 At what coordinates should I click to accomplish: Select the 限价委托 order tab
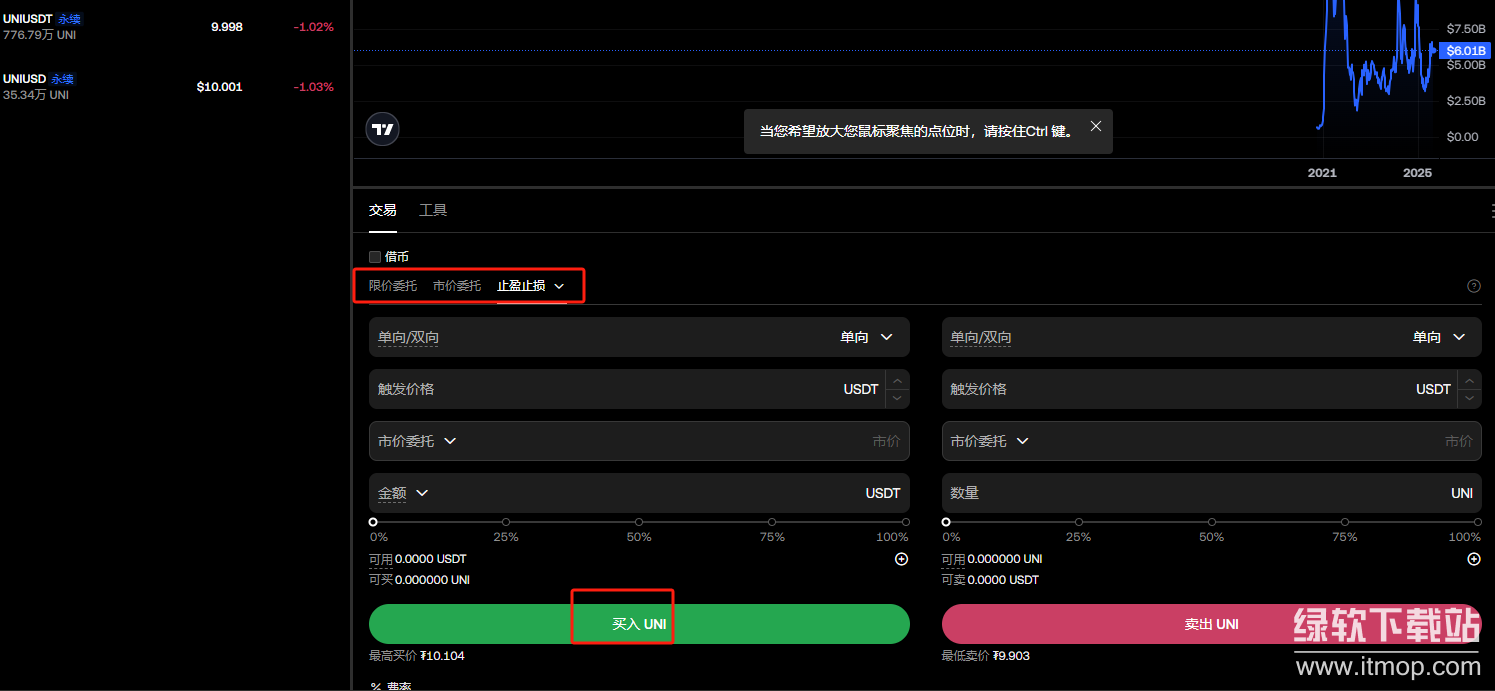(x=393, y=286)
